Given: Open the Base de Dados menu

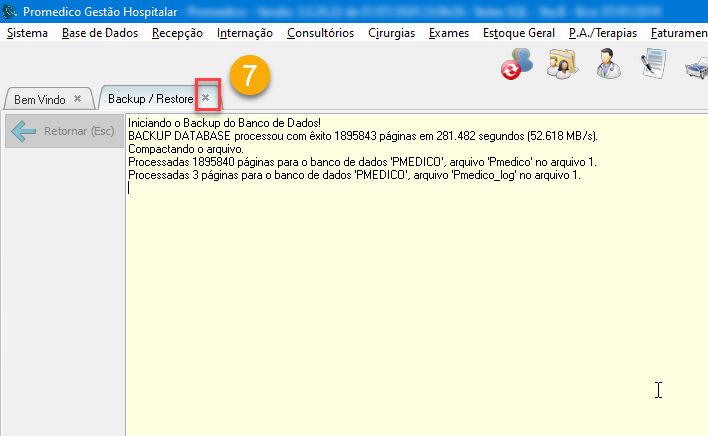Looking at the screenshot, I should [x=100, y=33].
